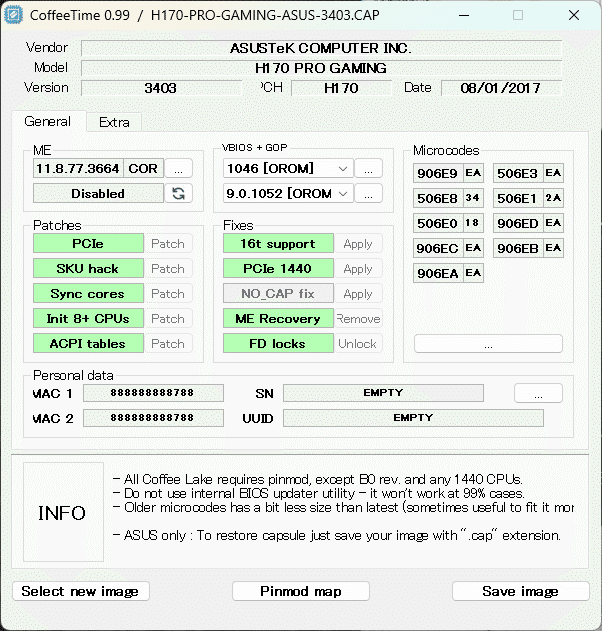Screen dimensions: 602x631
Task: Click Patch button for SKU hack
Action: 168,268
